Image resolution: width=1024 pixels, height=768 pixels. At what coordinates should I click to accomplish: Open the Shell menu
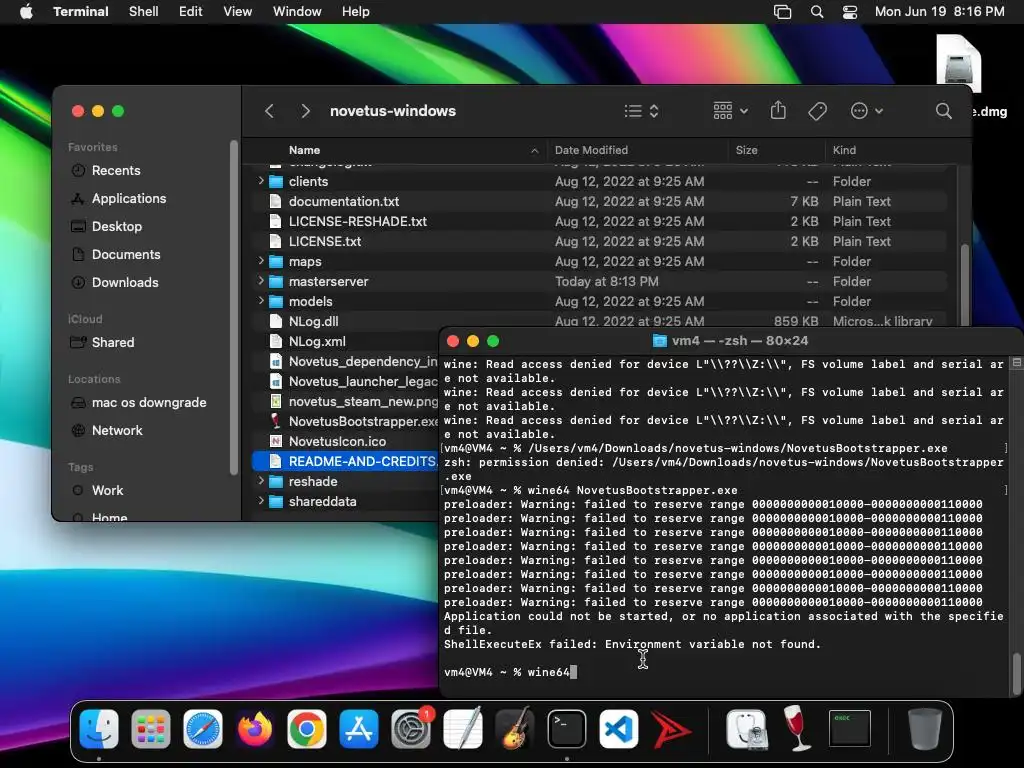click(x=144, y=12)
